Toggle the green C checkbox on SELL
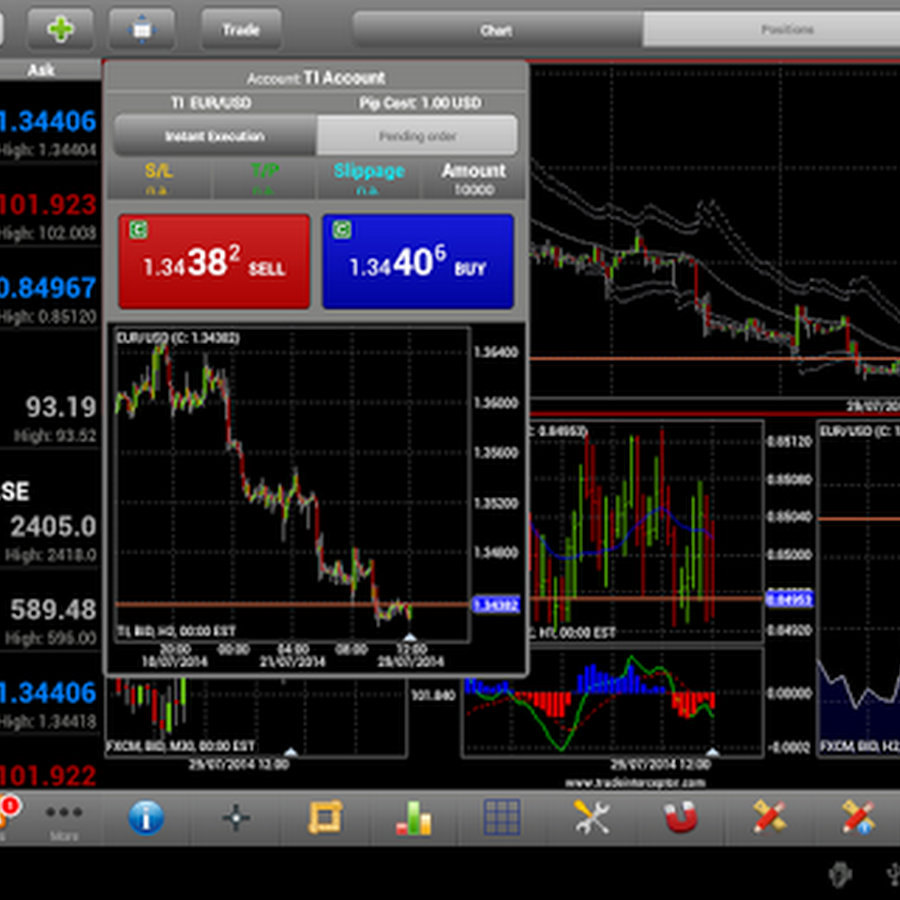Screen dimensions: 900x900 [x=138, y=230]
